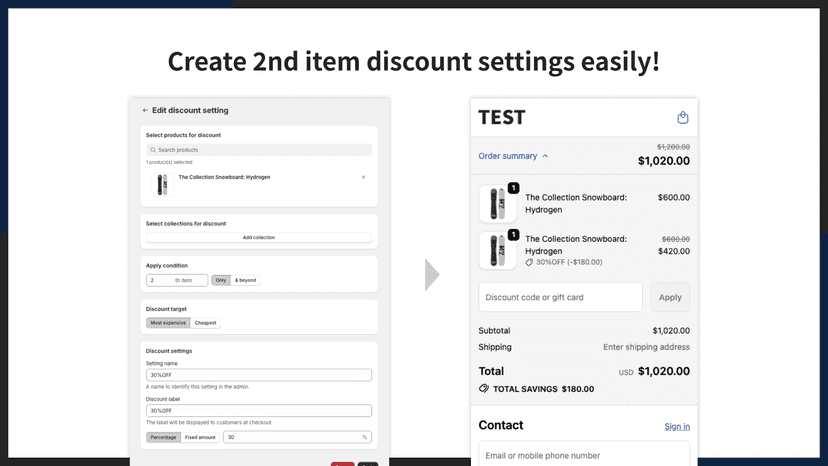Click the '1 product(s) selected' text
828x466 pixels.
169,162
